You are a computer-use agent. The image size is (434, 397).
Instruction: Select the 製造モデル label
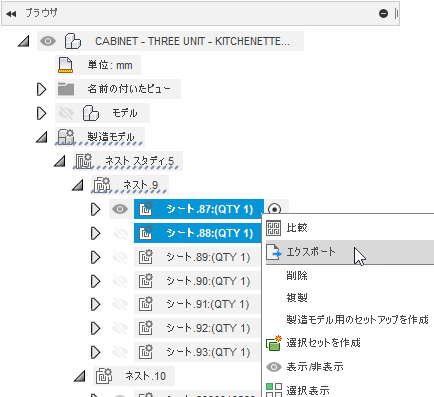[x=111, y=137]
